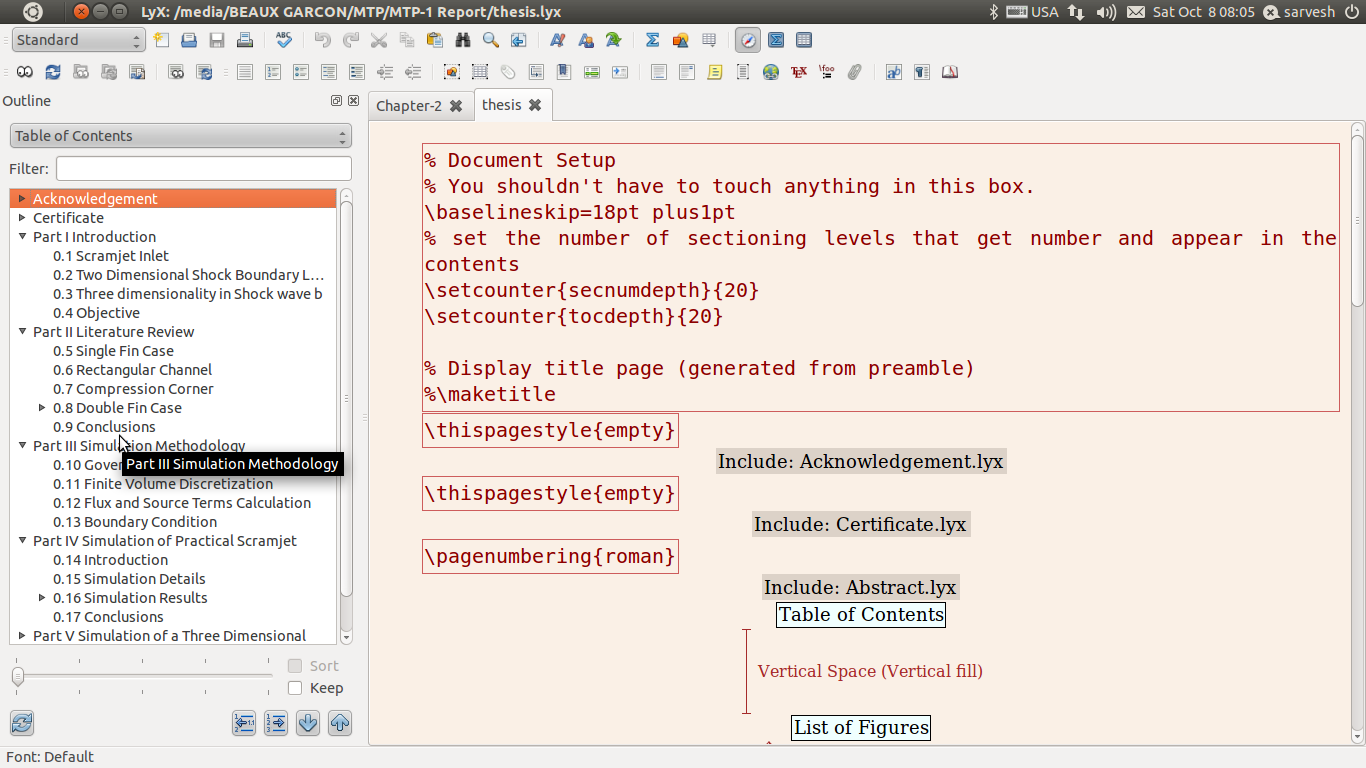Click the Redo arrow icon
Screen dimensions: 1366x768
(x=350, y=40)
